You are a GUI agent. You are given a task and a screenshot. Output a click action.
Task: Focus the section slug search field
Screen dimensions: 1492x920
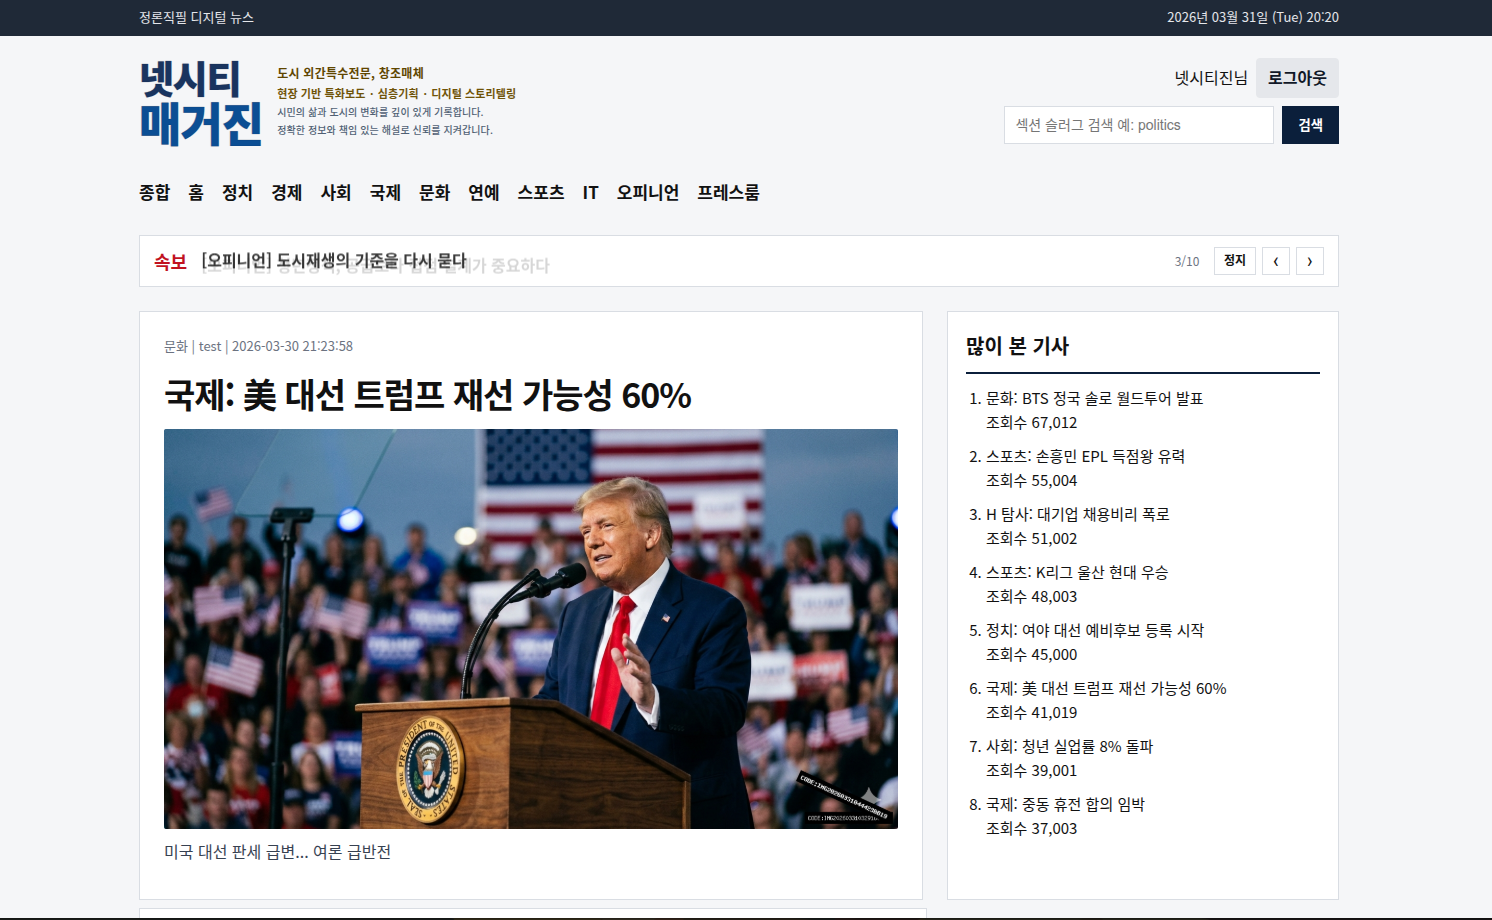1138,125
